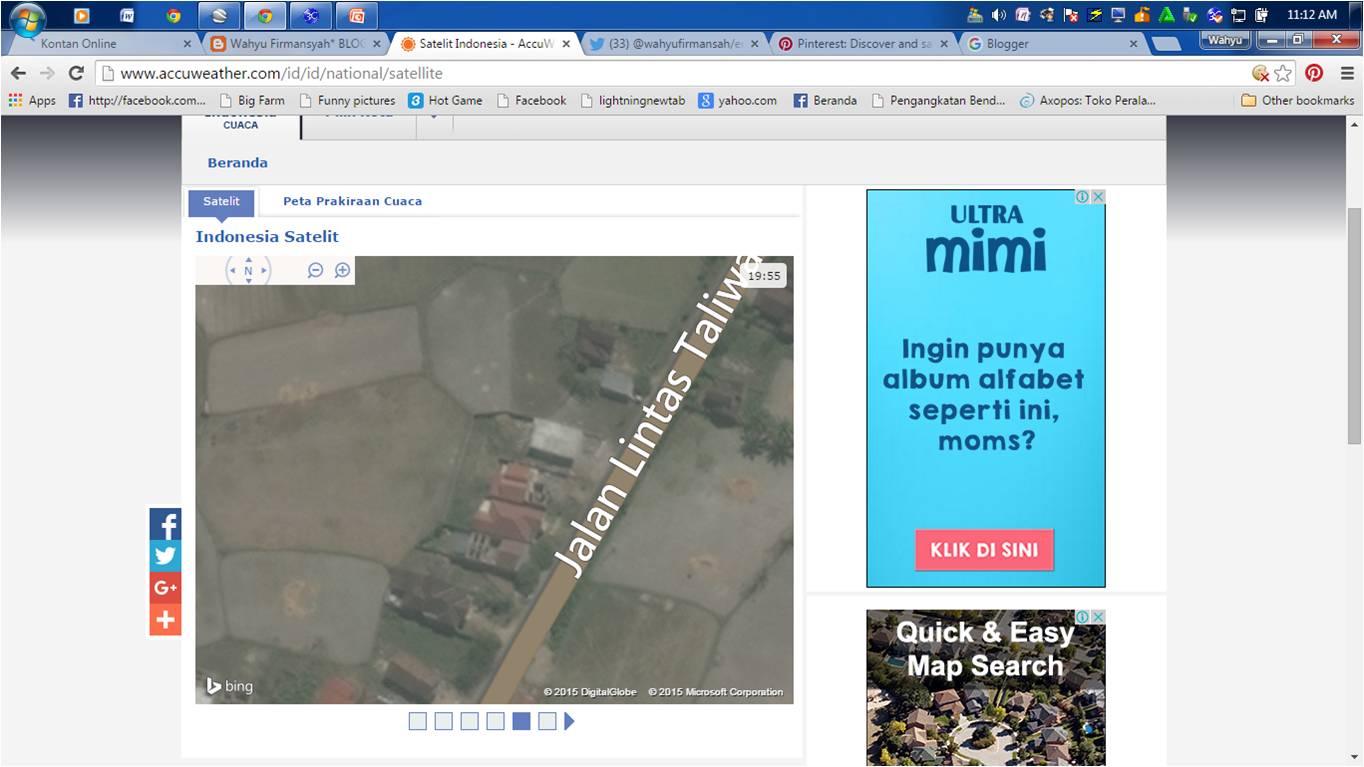Switch to Blogger tab
The height and width of the screenshot is (767, 1364).
tap(1052, 43)
